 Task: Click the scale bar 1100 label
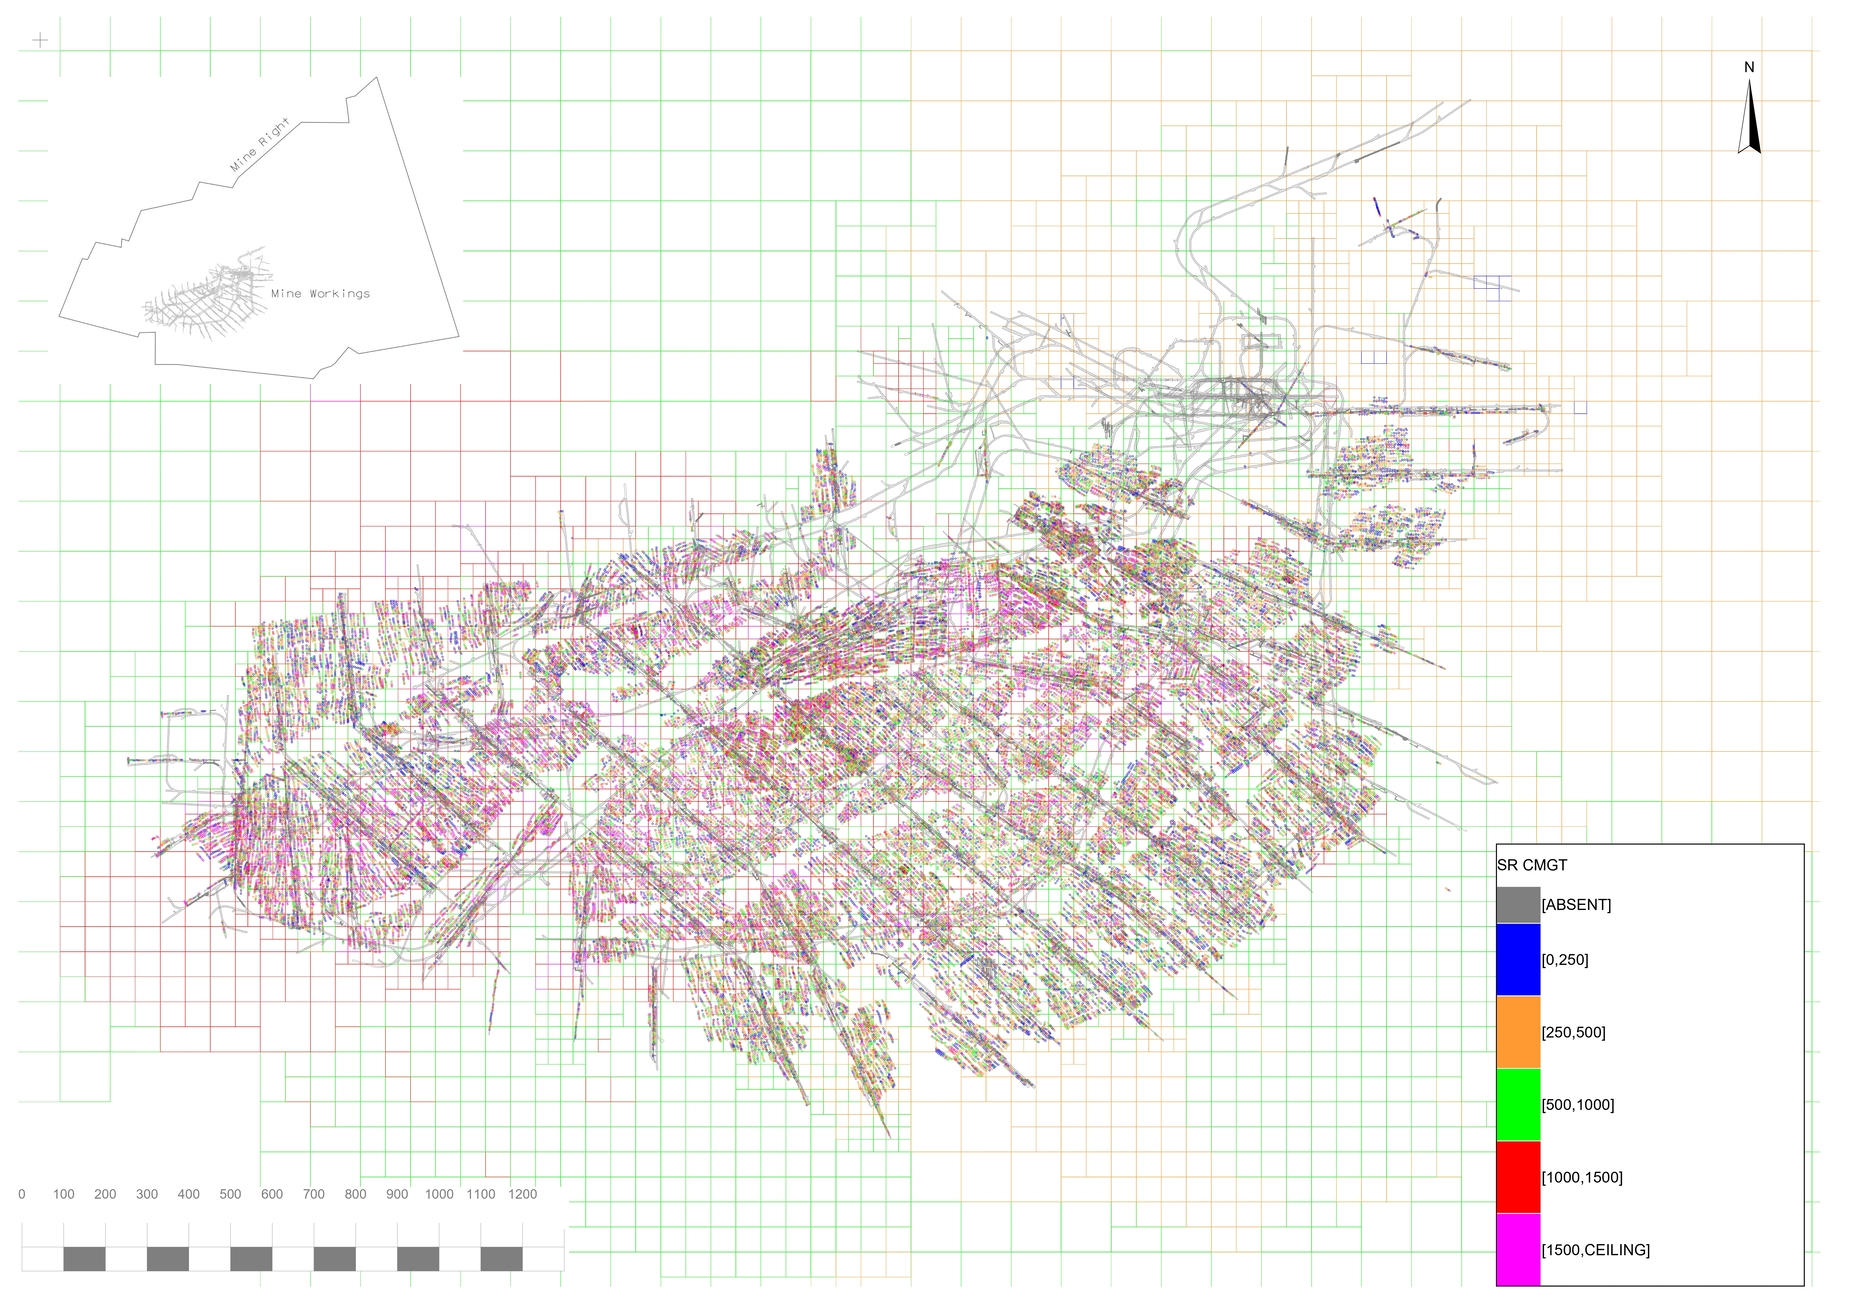pyautogui.click(x=481, y=1194)
